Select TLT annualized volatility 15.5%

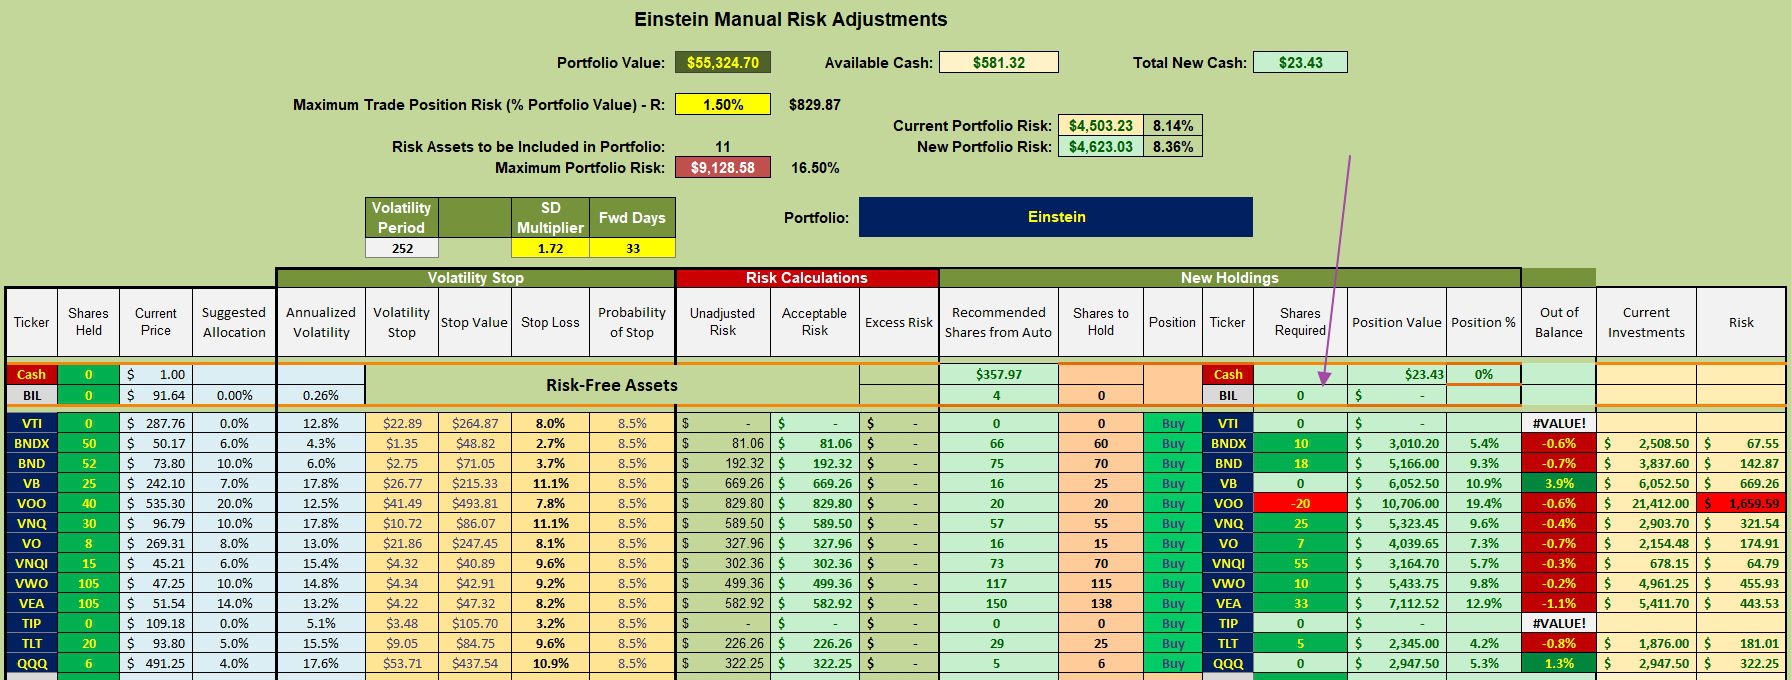tap(321, 643)
